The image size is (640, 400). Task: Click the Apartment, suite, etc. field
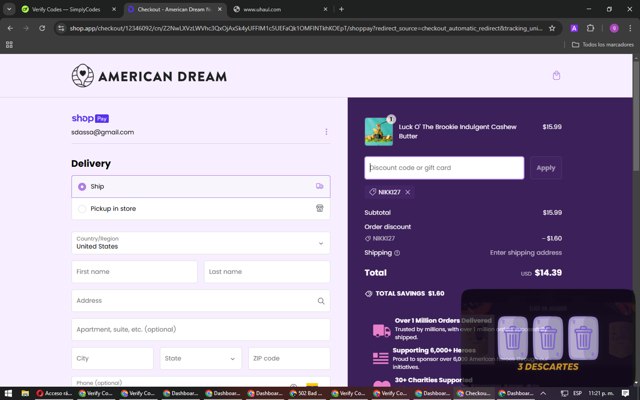tap(201, 329)
